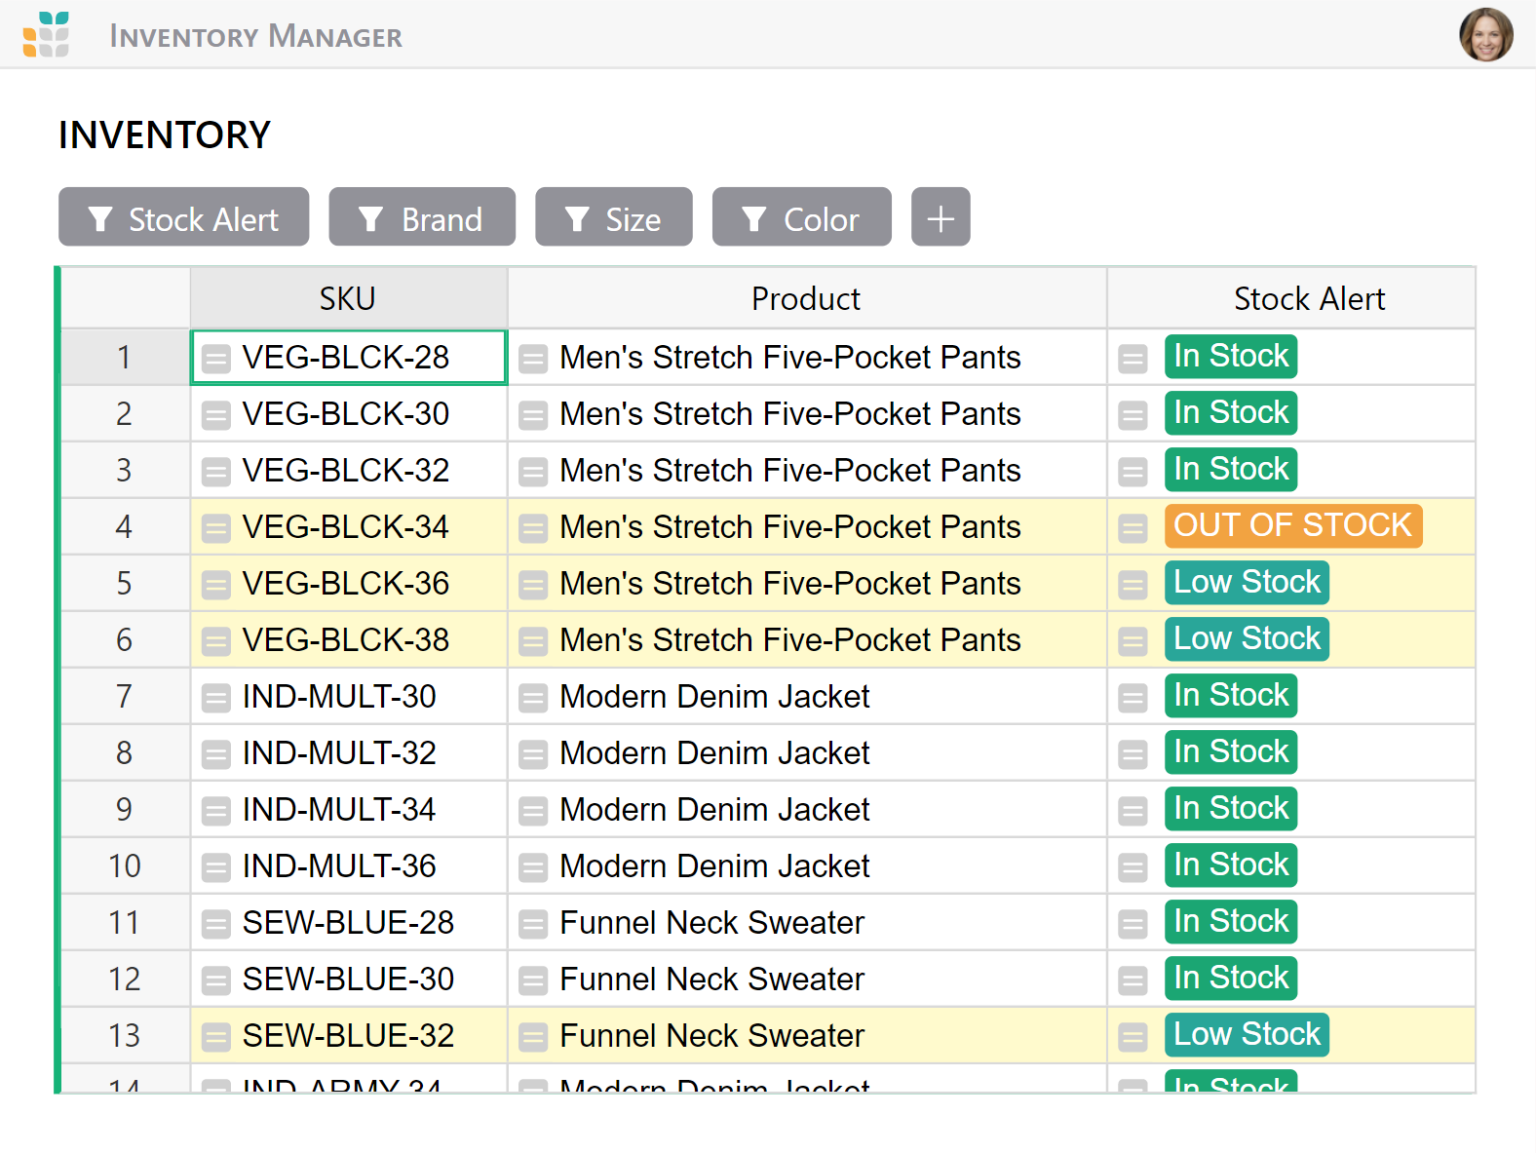Open the Stock Alert filter
This screenshot has height=1153, width=1536.
point(183,217)
